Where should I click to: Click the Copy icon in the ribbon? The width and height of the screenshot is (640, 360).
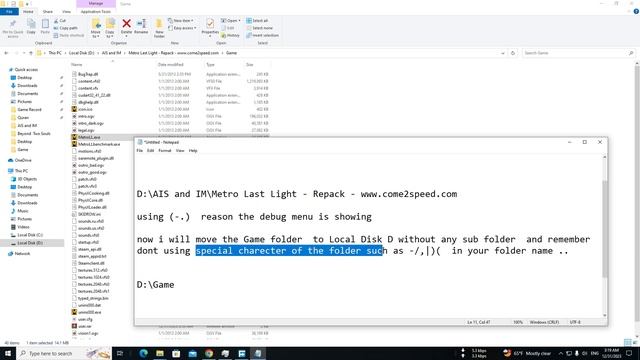(31, 24)
